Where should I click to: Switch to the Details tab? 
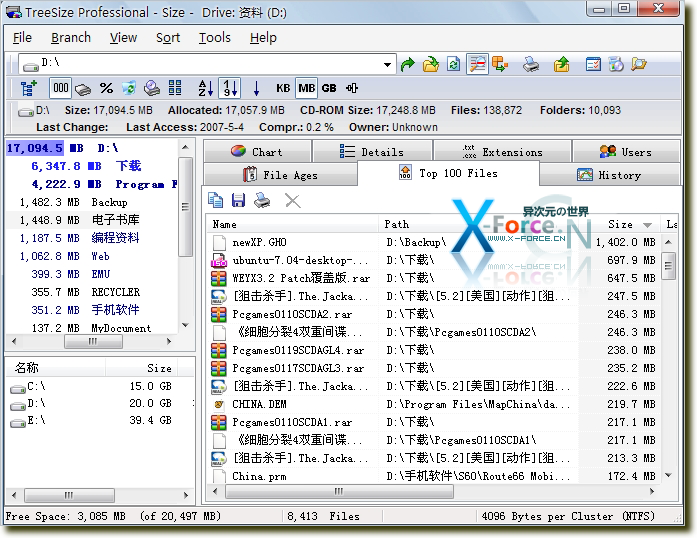pos(373,152)
